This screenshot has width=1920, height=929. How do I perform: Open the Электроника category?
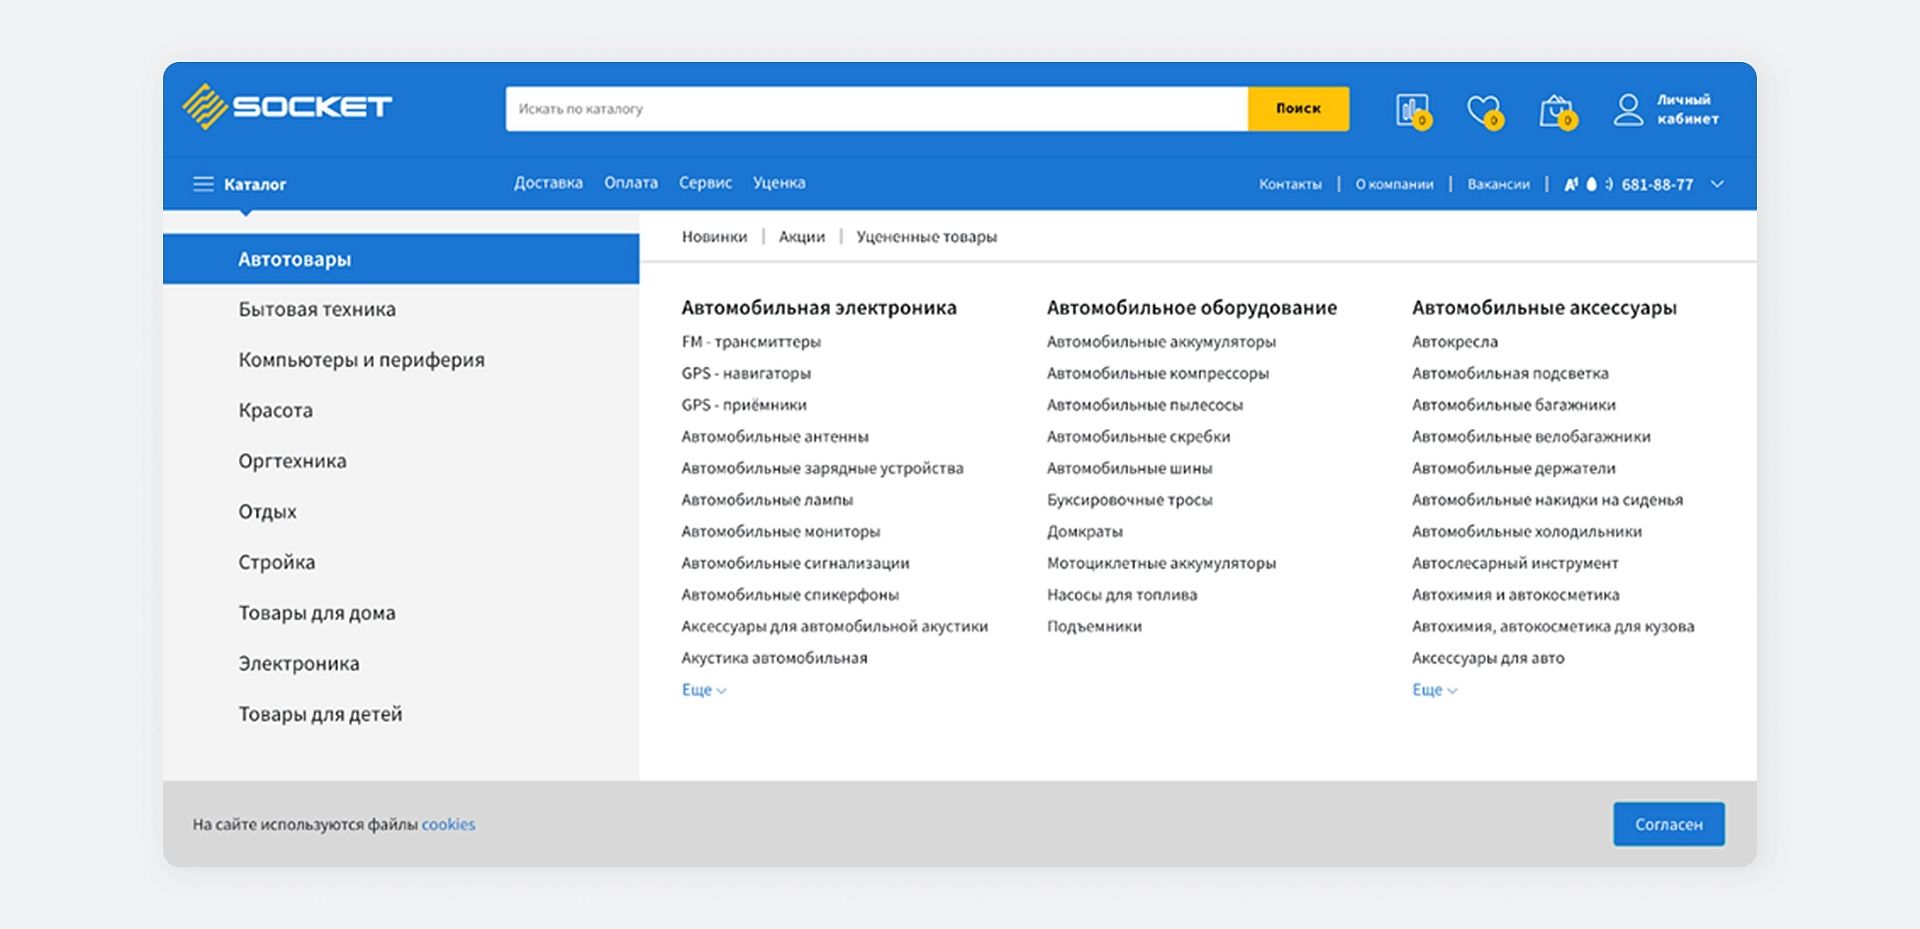tap(298, 664)
